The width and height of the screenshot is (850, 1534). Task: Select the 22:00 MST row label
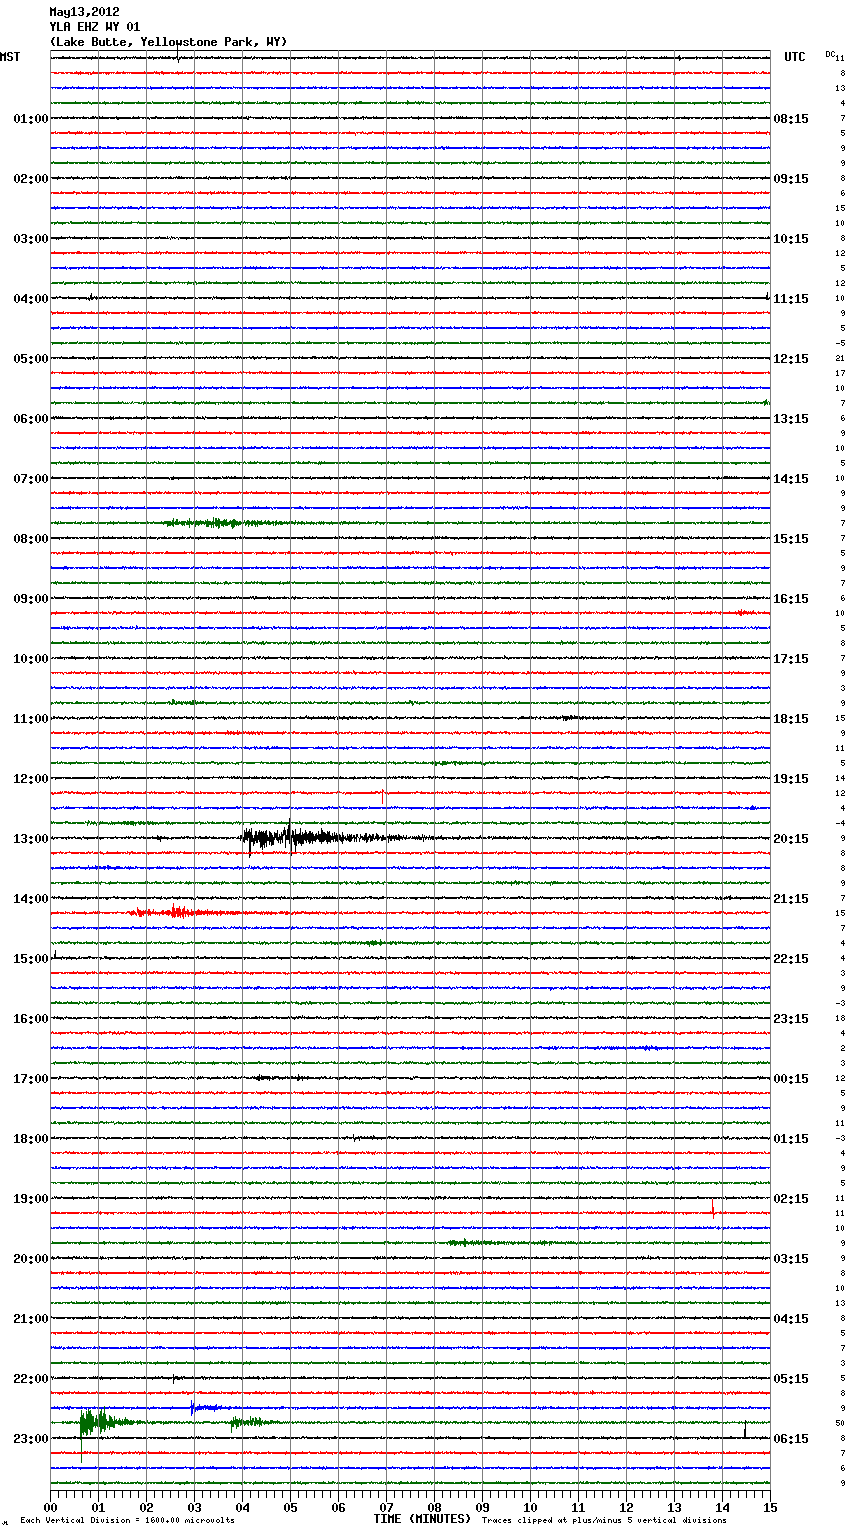pyautogui.click(x=31, y=1379)
